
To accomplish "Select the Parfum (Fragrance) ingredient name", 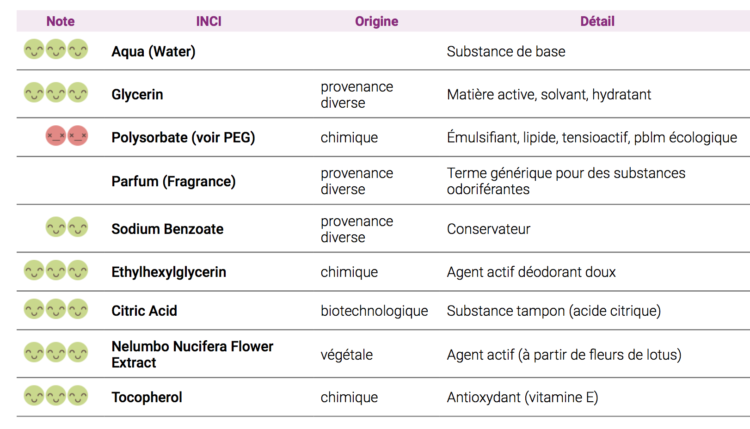I will (x=173, y=181).
